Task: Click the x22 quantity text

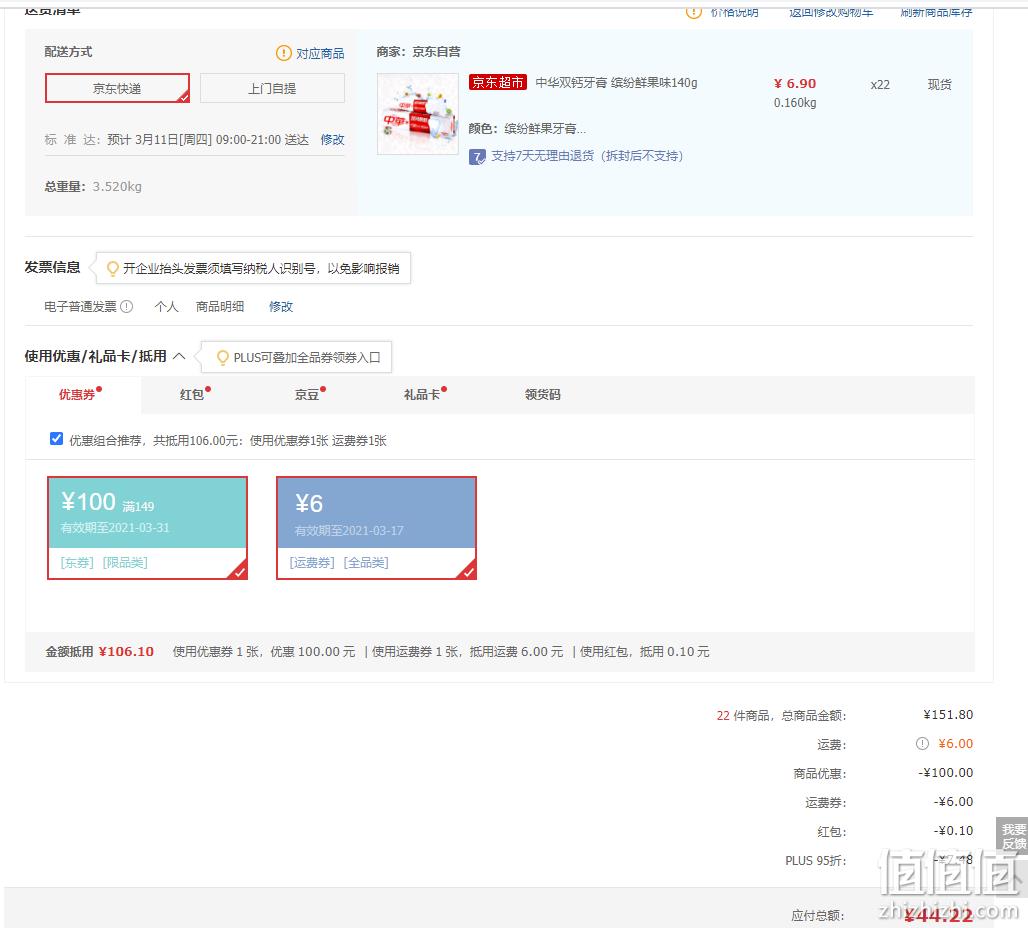Action: 880,85
